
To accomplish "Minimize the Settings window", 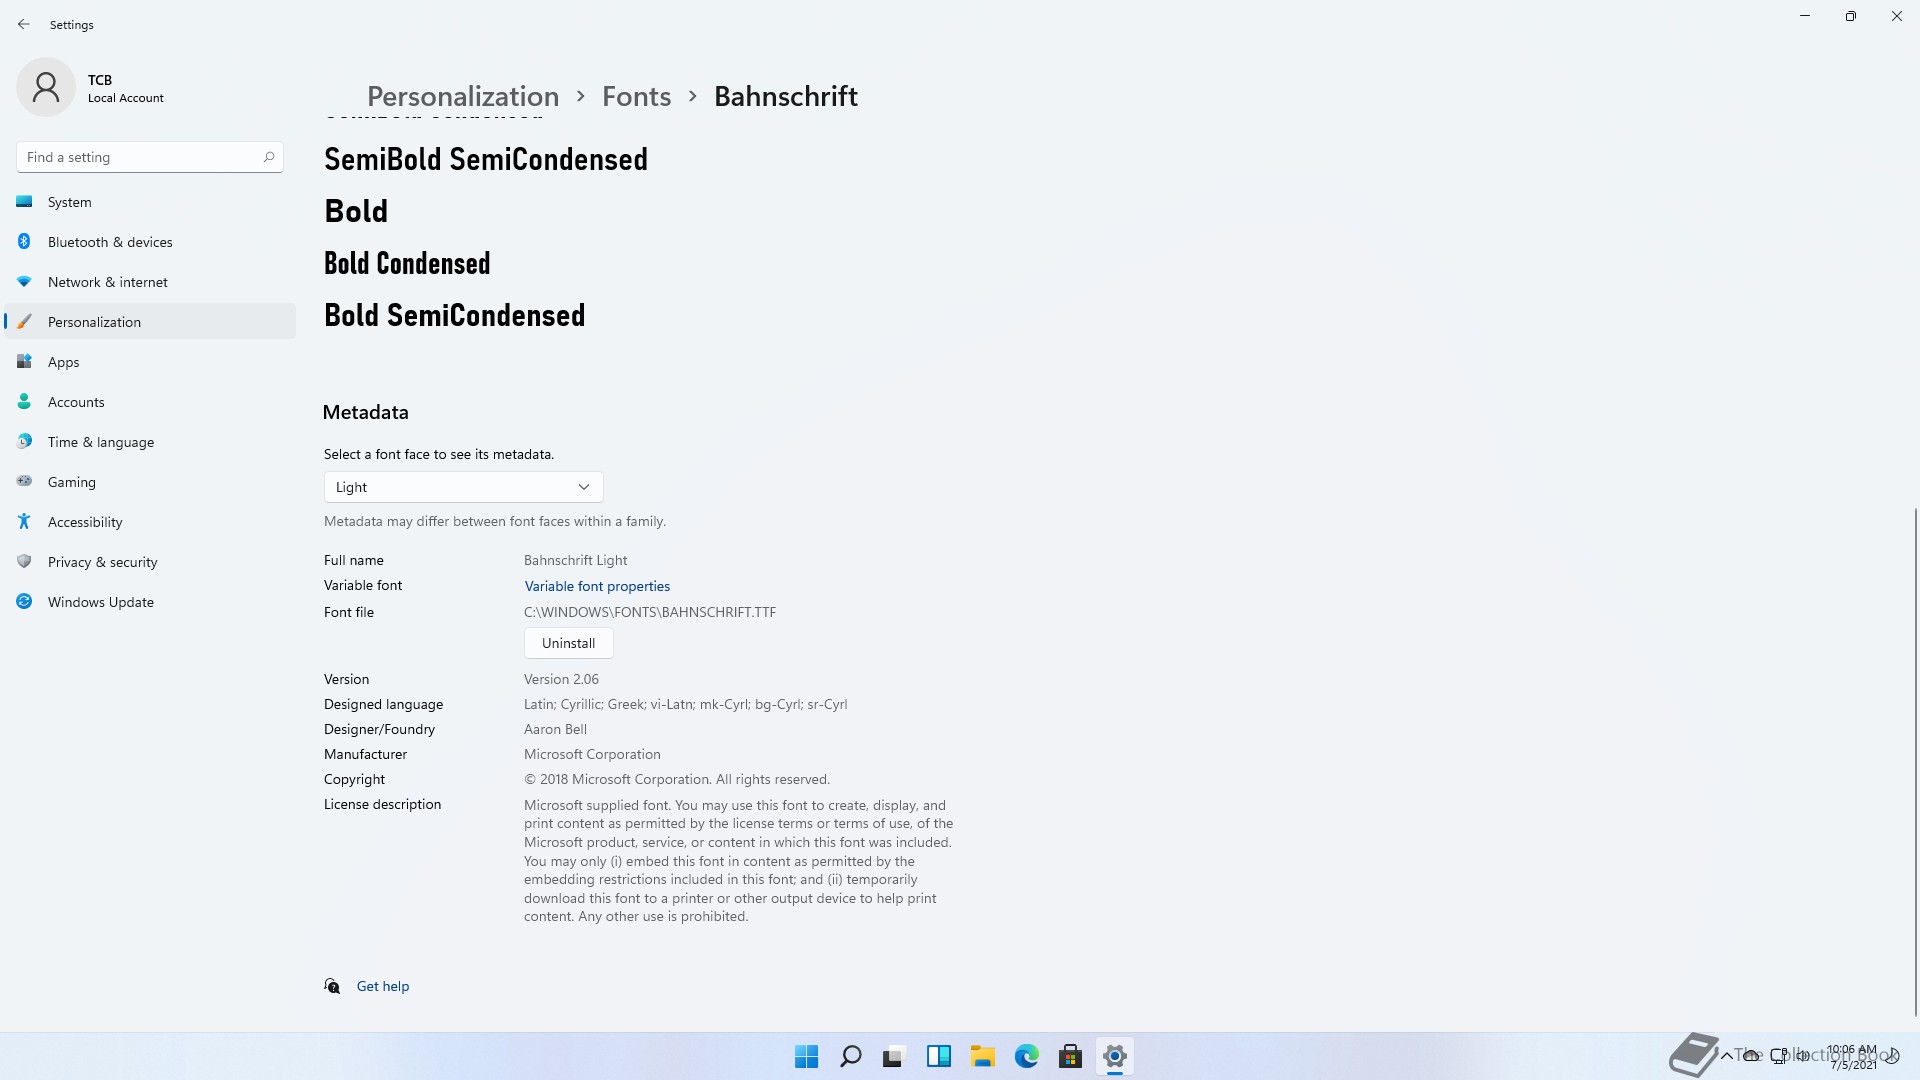I will (1805, 16).
